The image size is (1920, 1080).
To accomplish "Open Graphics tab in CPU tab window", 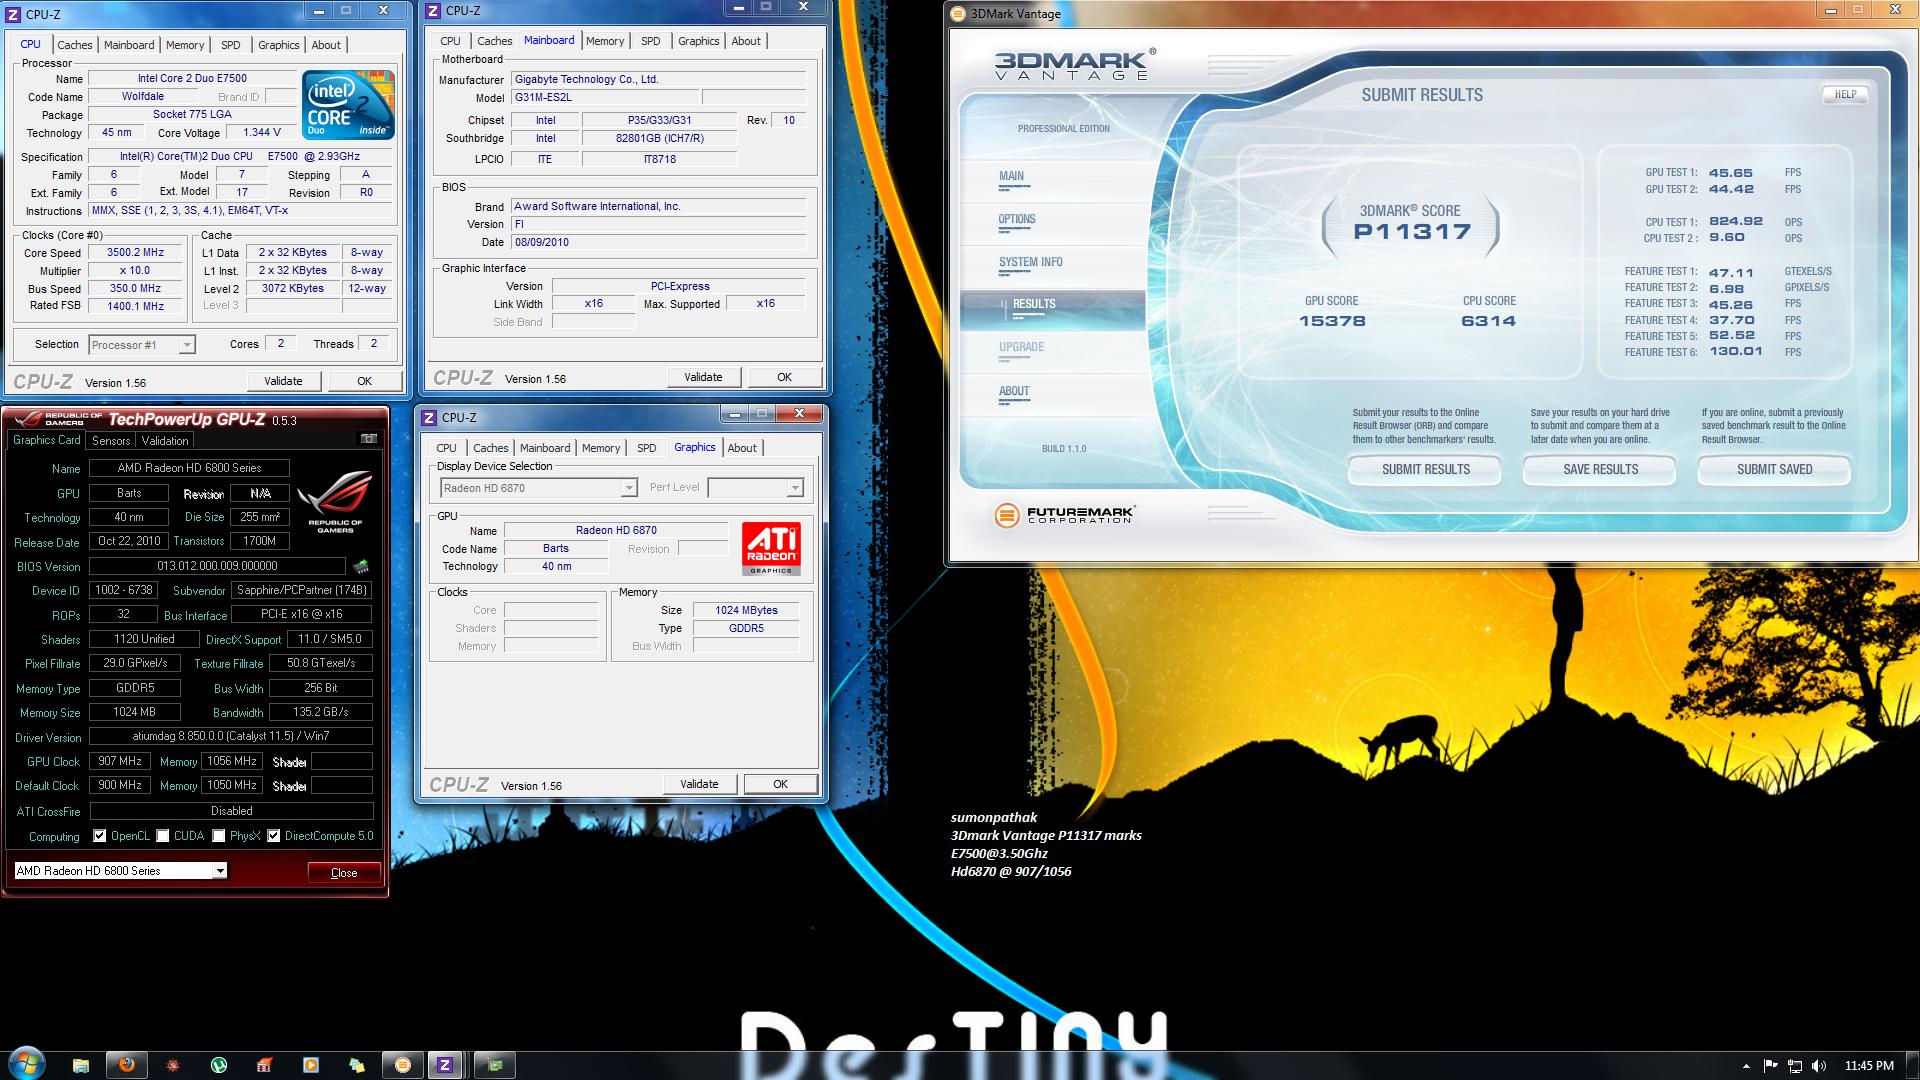I will (278, 45).
